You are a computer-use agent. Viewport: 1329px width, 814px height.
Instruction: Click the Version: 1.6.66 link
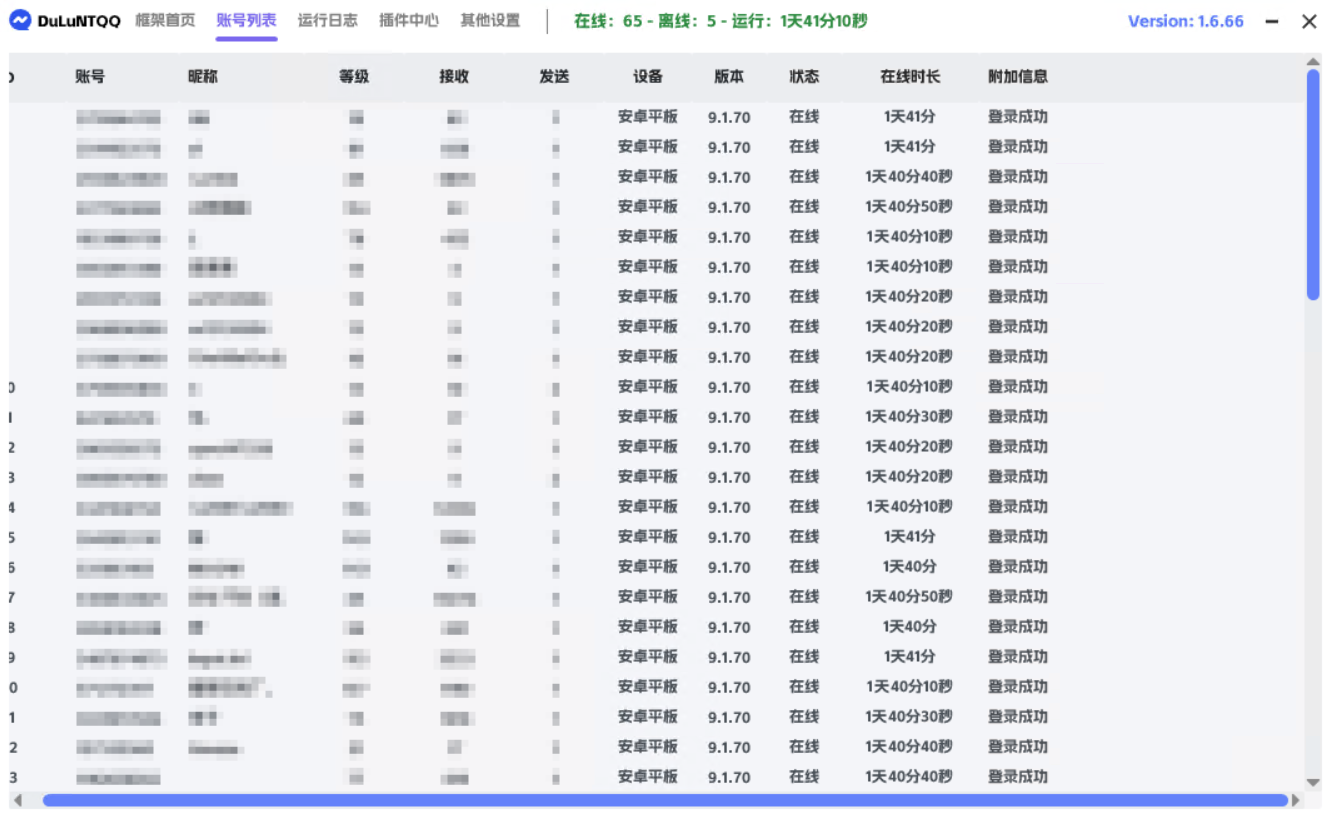pos(1186,20)
